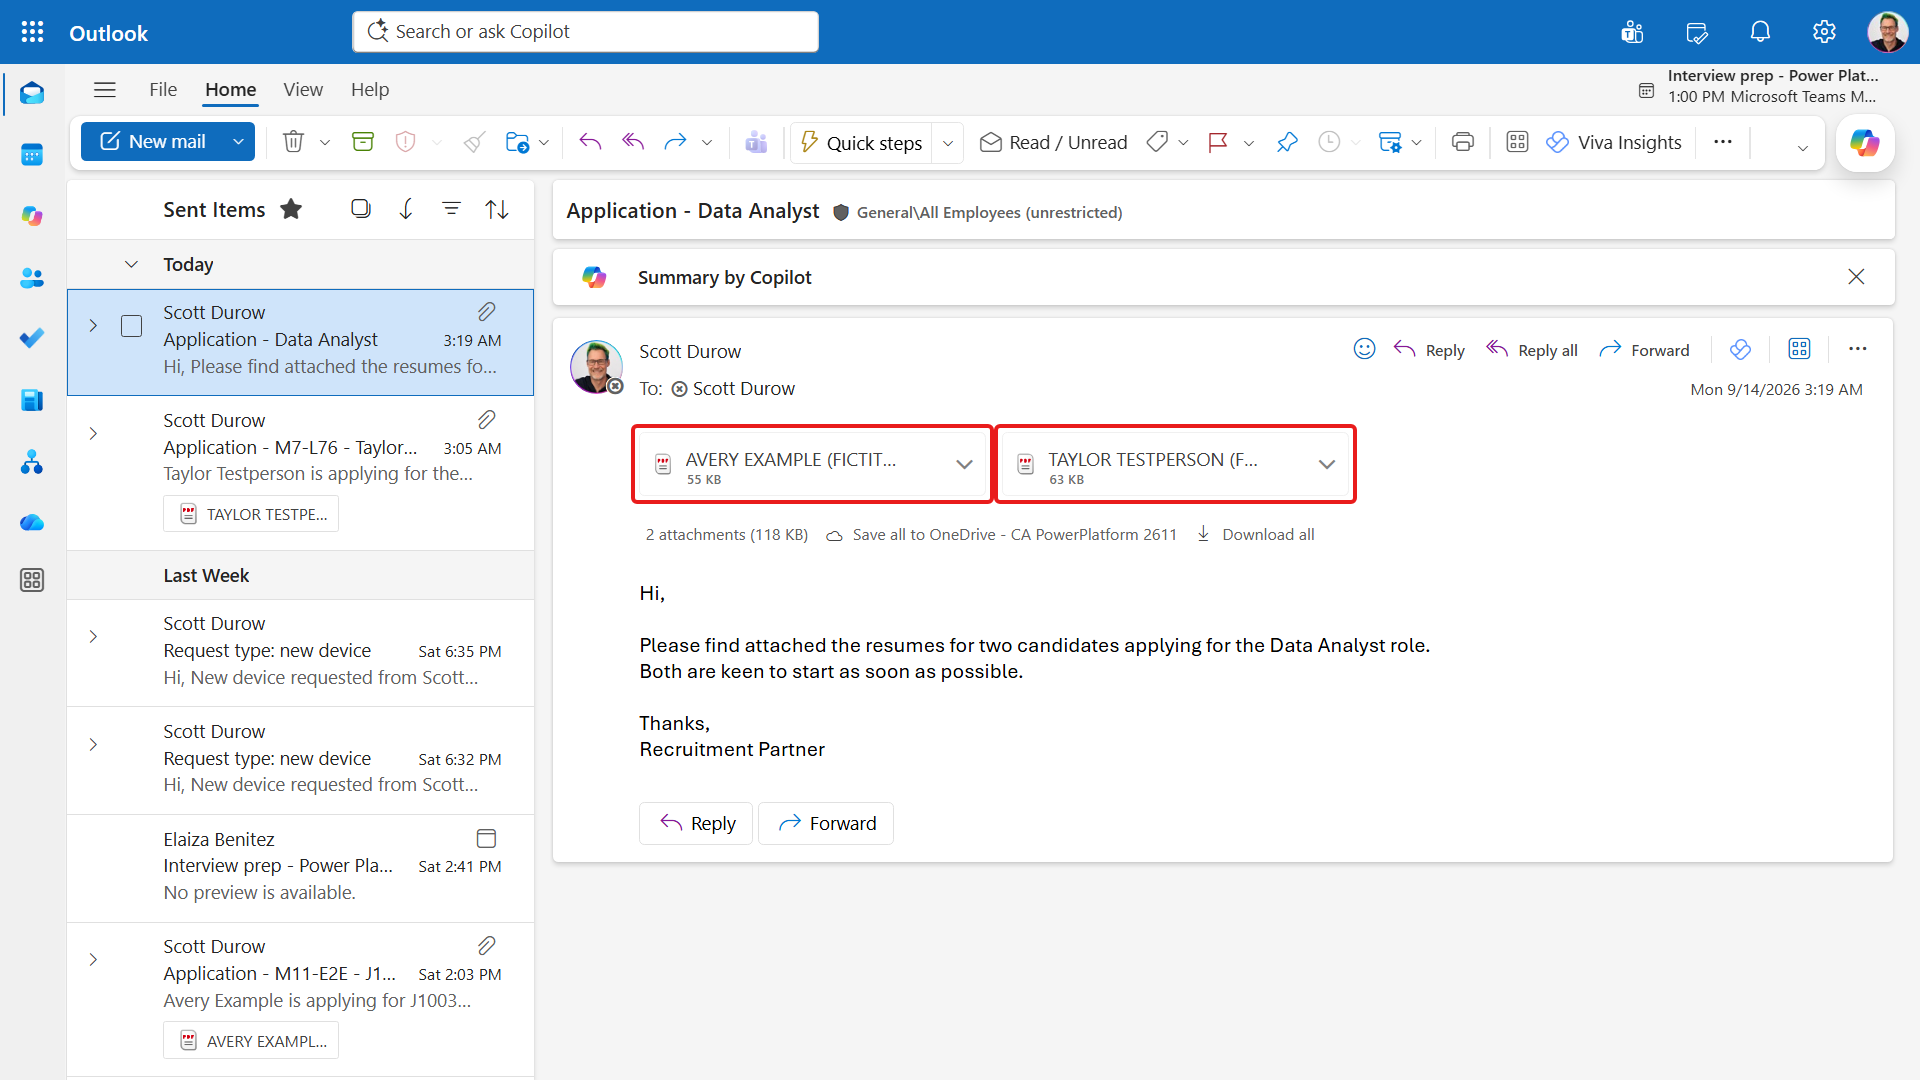
Task: Open the filter icon in Sent Items
Action: click(x=452, y=209)
